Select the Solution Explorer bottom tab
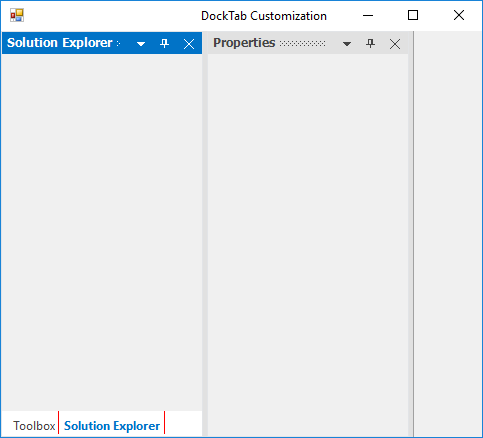483x438 pixels. coord(112,426)
